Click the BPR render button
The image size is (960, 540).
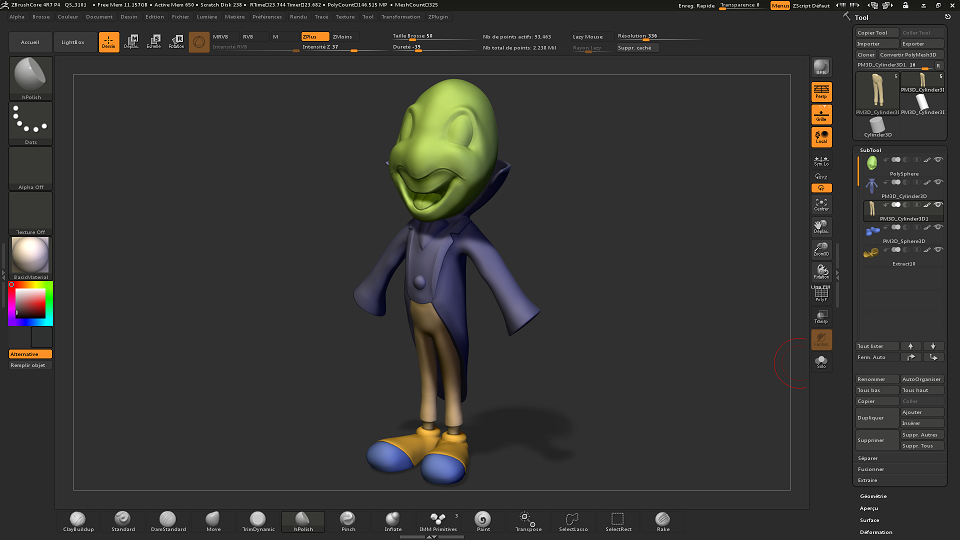click(x=821, y=67)
